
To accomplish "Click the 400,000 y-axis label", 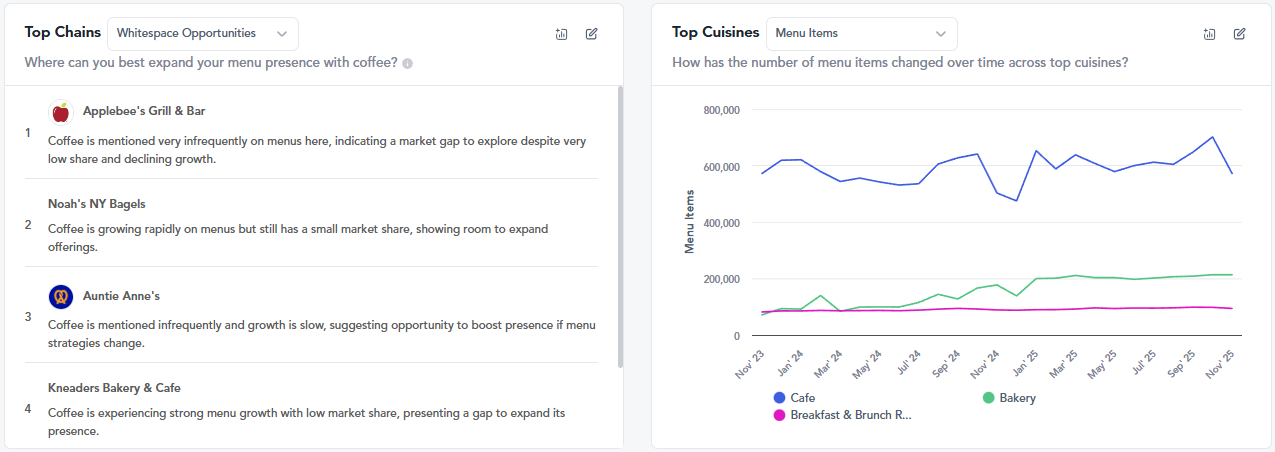I will click(721, 223).
